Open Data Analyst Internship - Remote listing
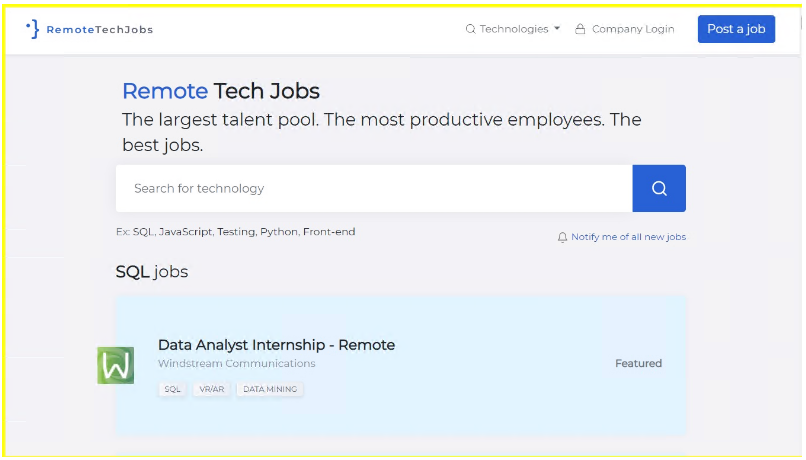The image size is (806, 460). coord(276,345)
